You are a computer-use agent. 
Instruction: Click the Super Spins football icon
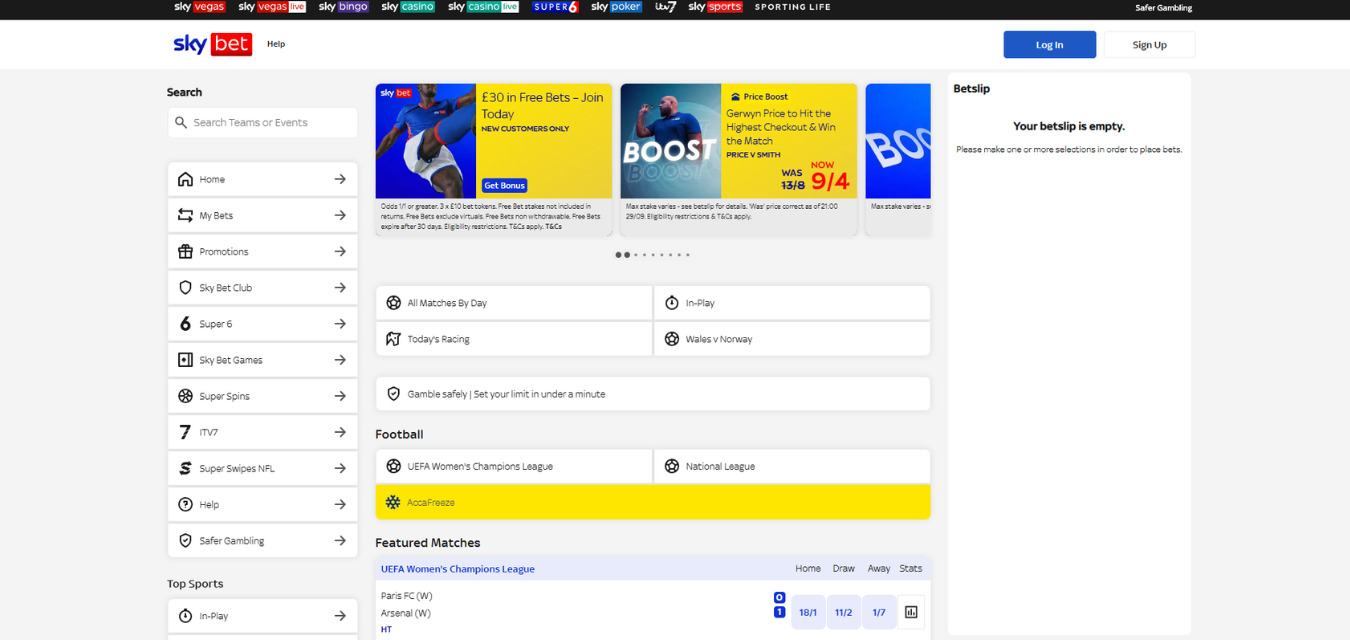185,396
